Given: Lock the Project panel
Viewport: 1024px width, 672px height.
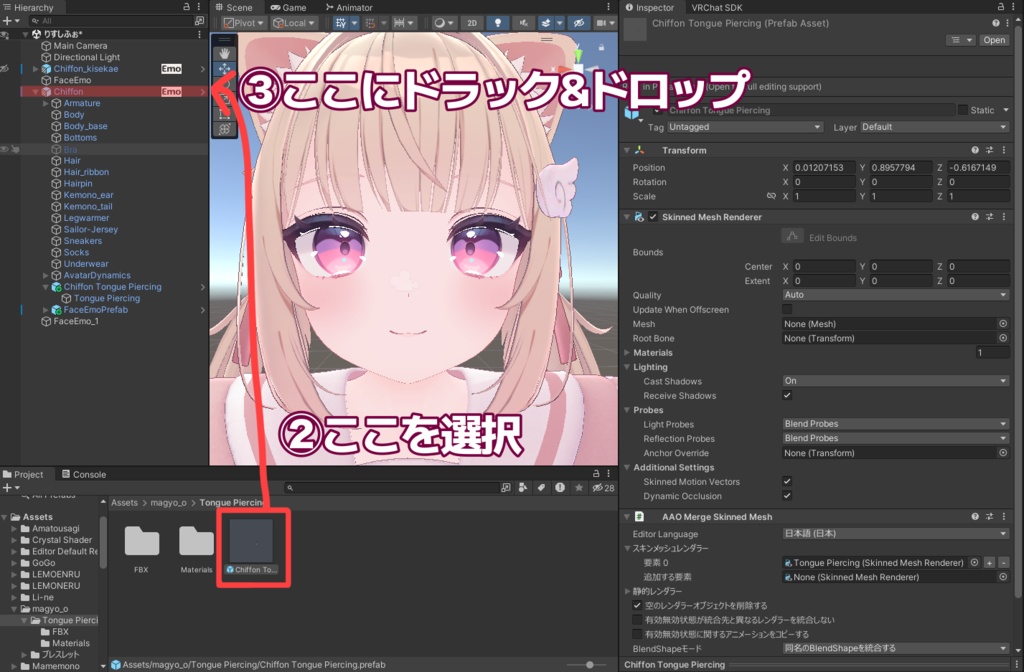Looking at the screenshot, I should pyautogui.click(x=596, y=473).
